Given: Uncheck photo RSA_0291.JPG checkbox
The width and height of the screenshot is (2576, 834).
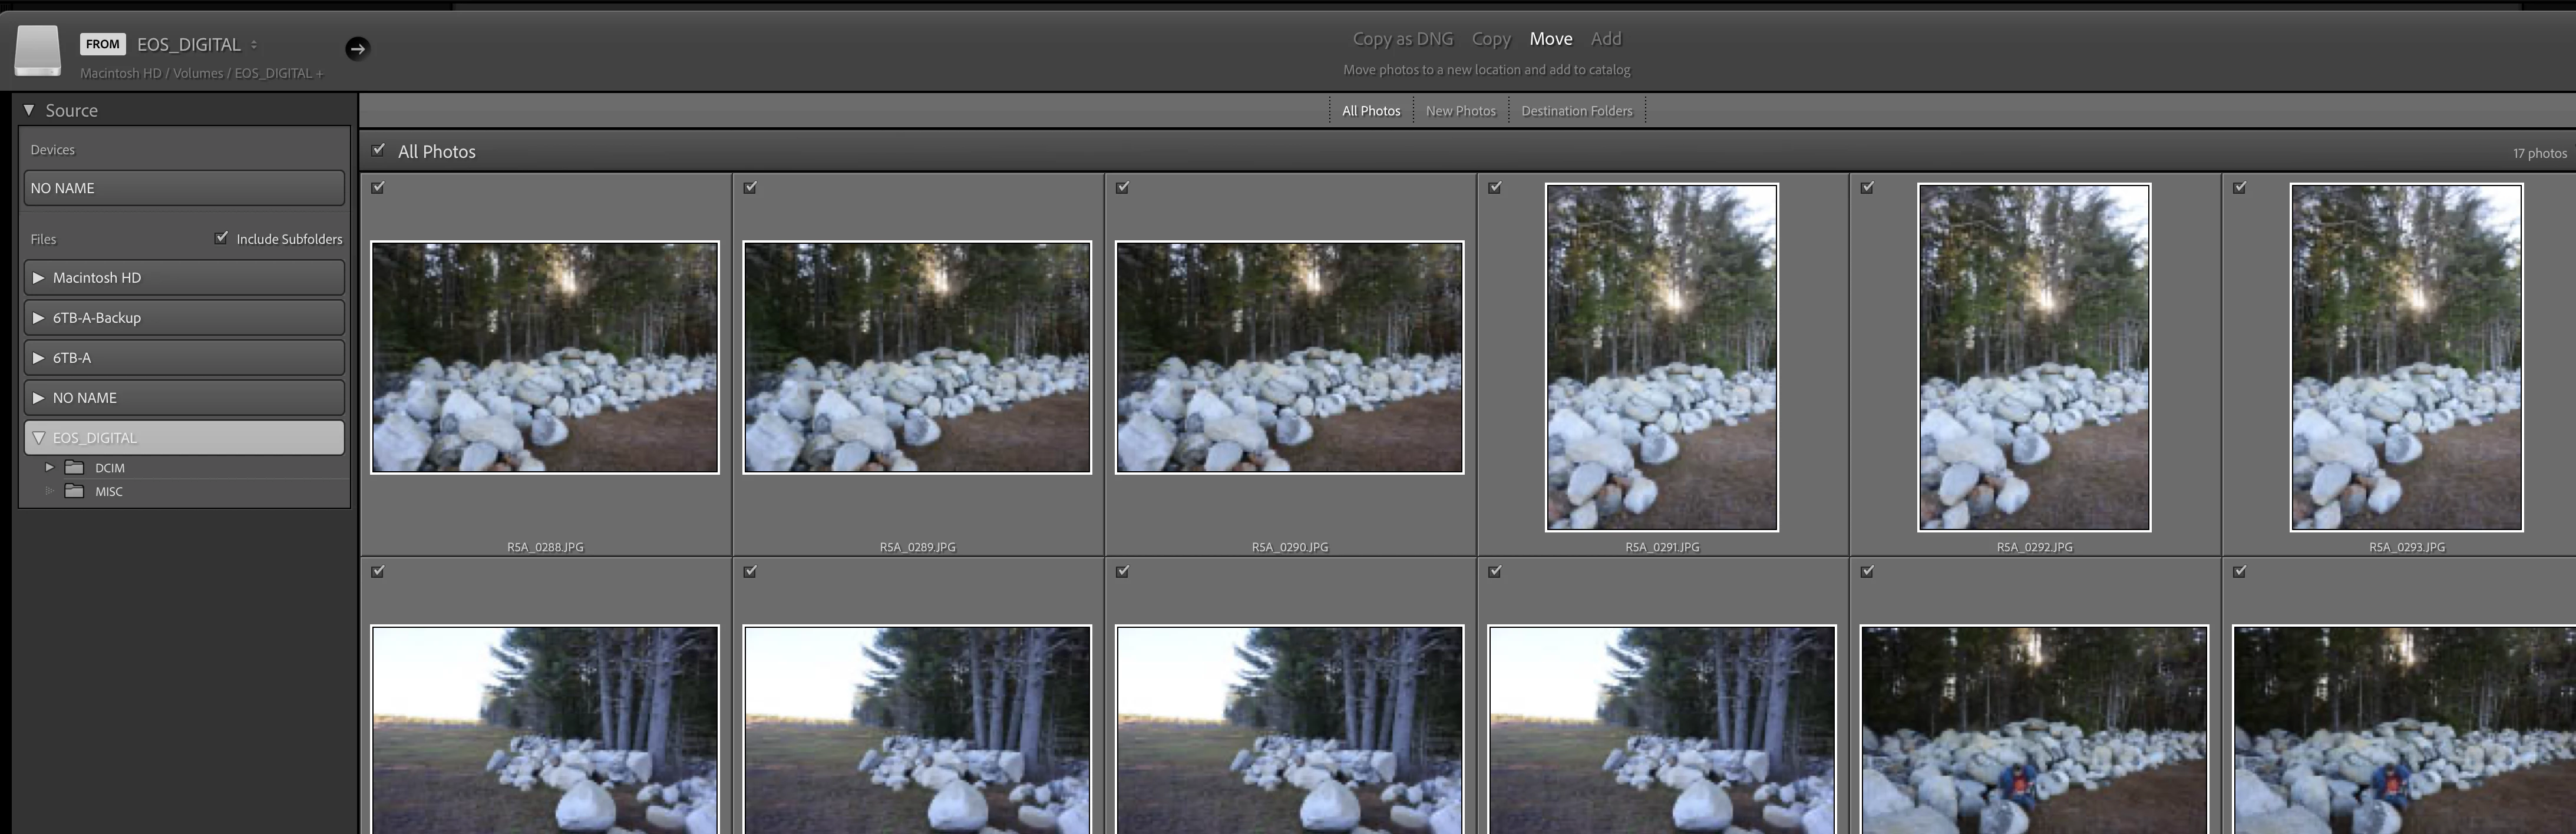Looking at the screenshot, I should 1495,187.
